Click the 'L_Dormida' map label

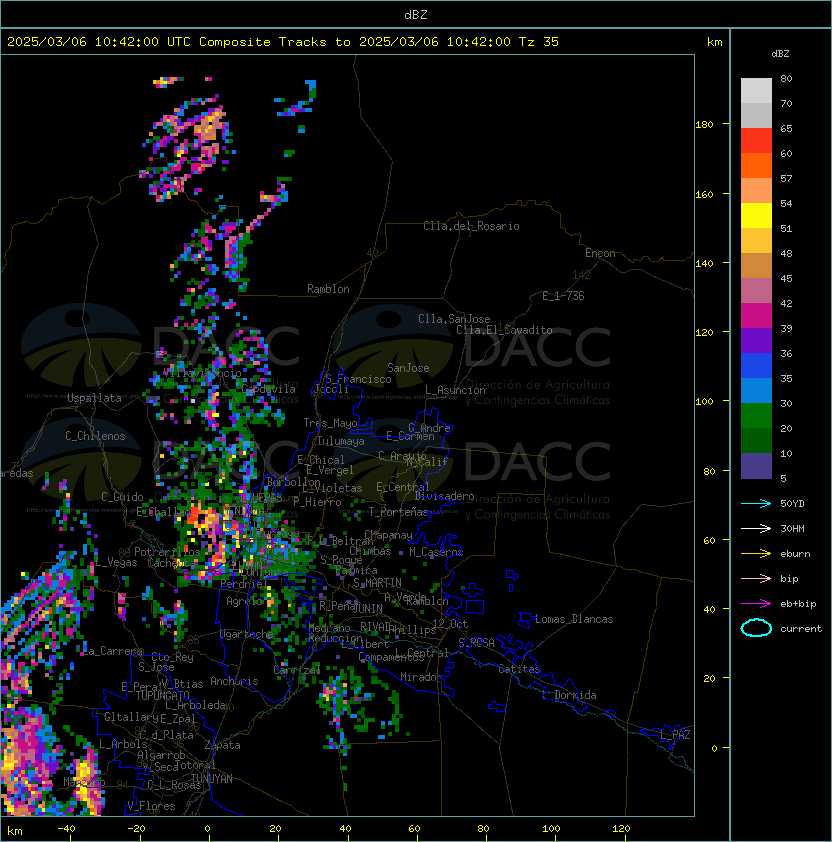pyautogui.click(x=569, y=695)
